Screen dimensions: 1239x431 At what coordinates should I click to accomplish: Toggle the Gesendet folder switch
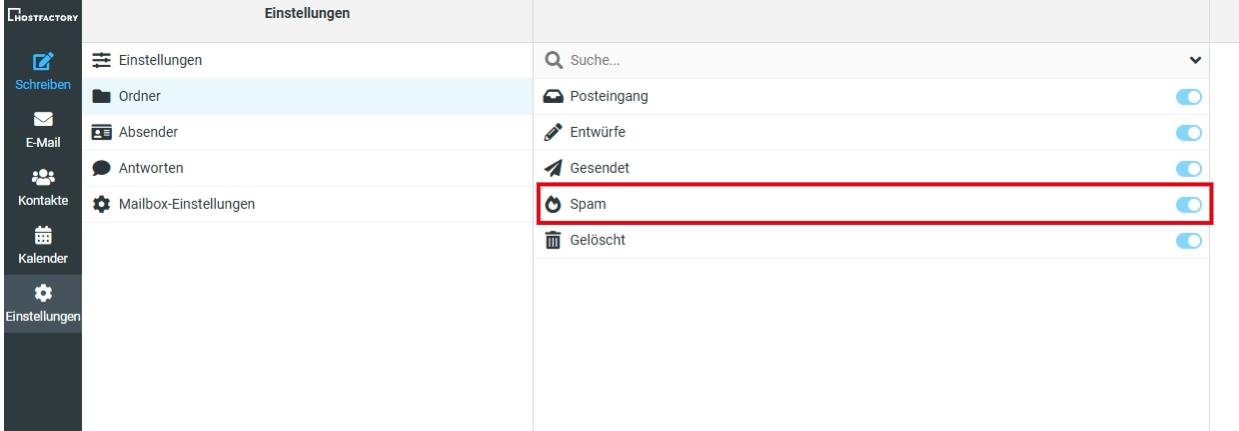coord(1188,168)
